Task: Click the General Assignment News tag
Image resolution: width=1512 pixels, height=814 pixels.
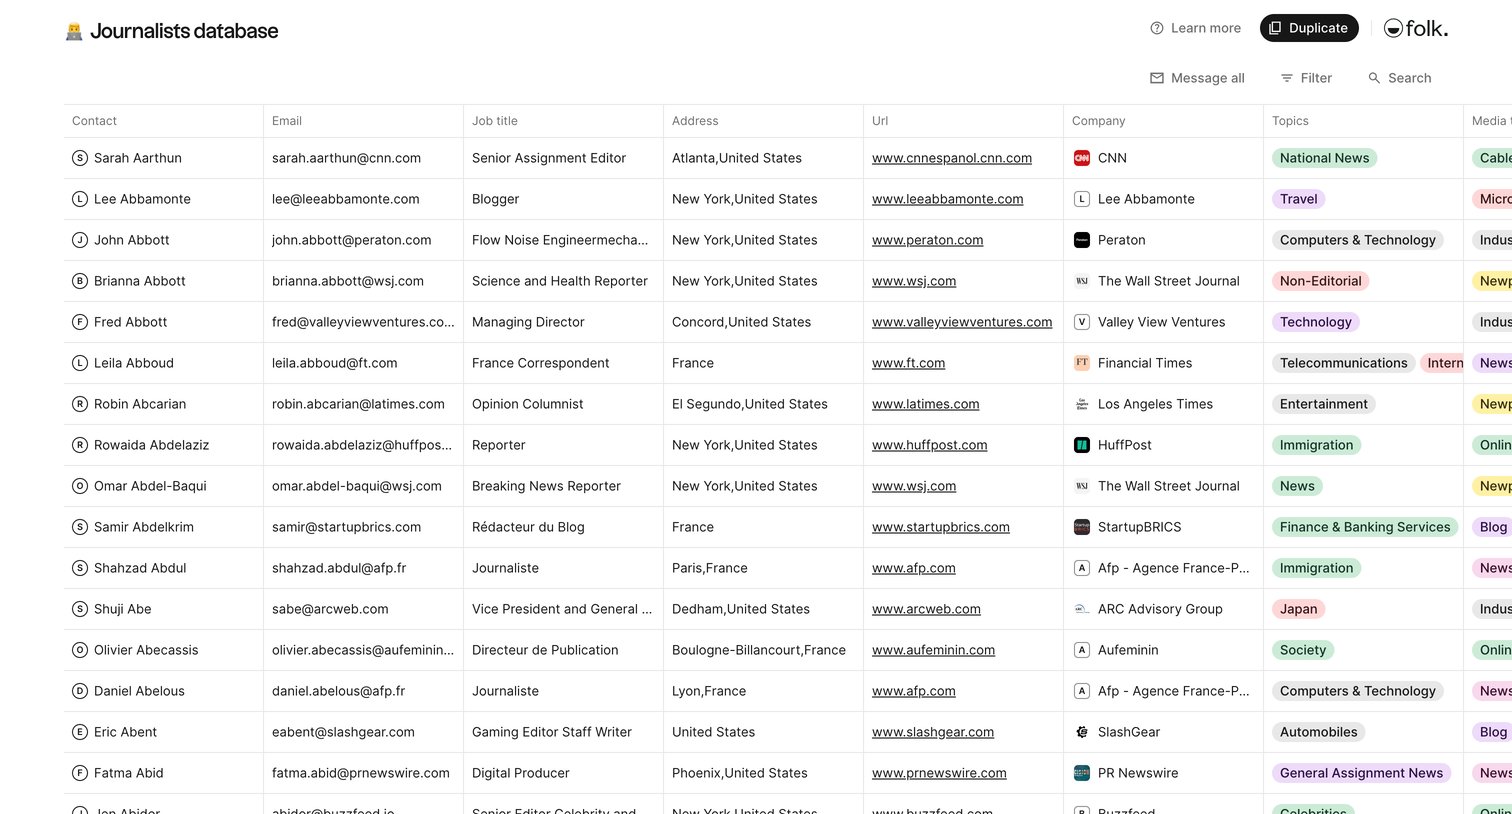Action: click(x=1361, y=773)
